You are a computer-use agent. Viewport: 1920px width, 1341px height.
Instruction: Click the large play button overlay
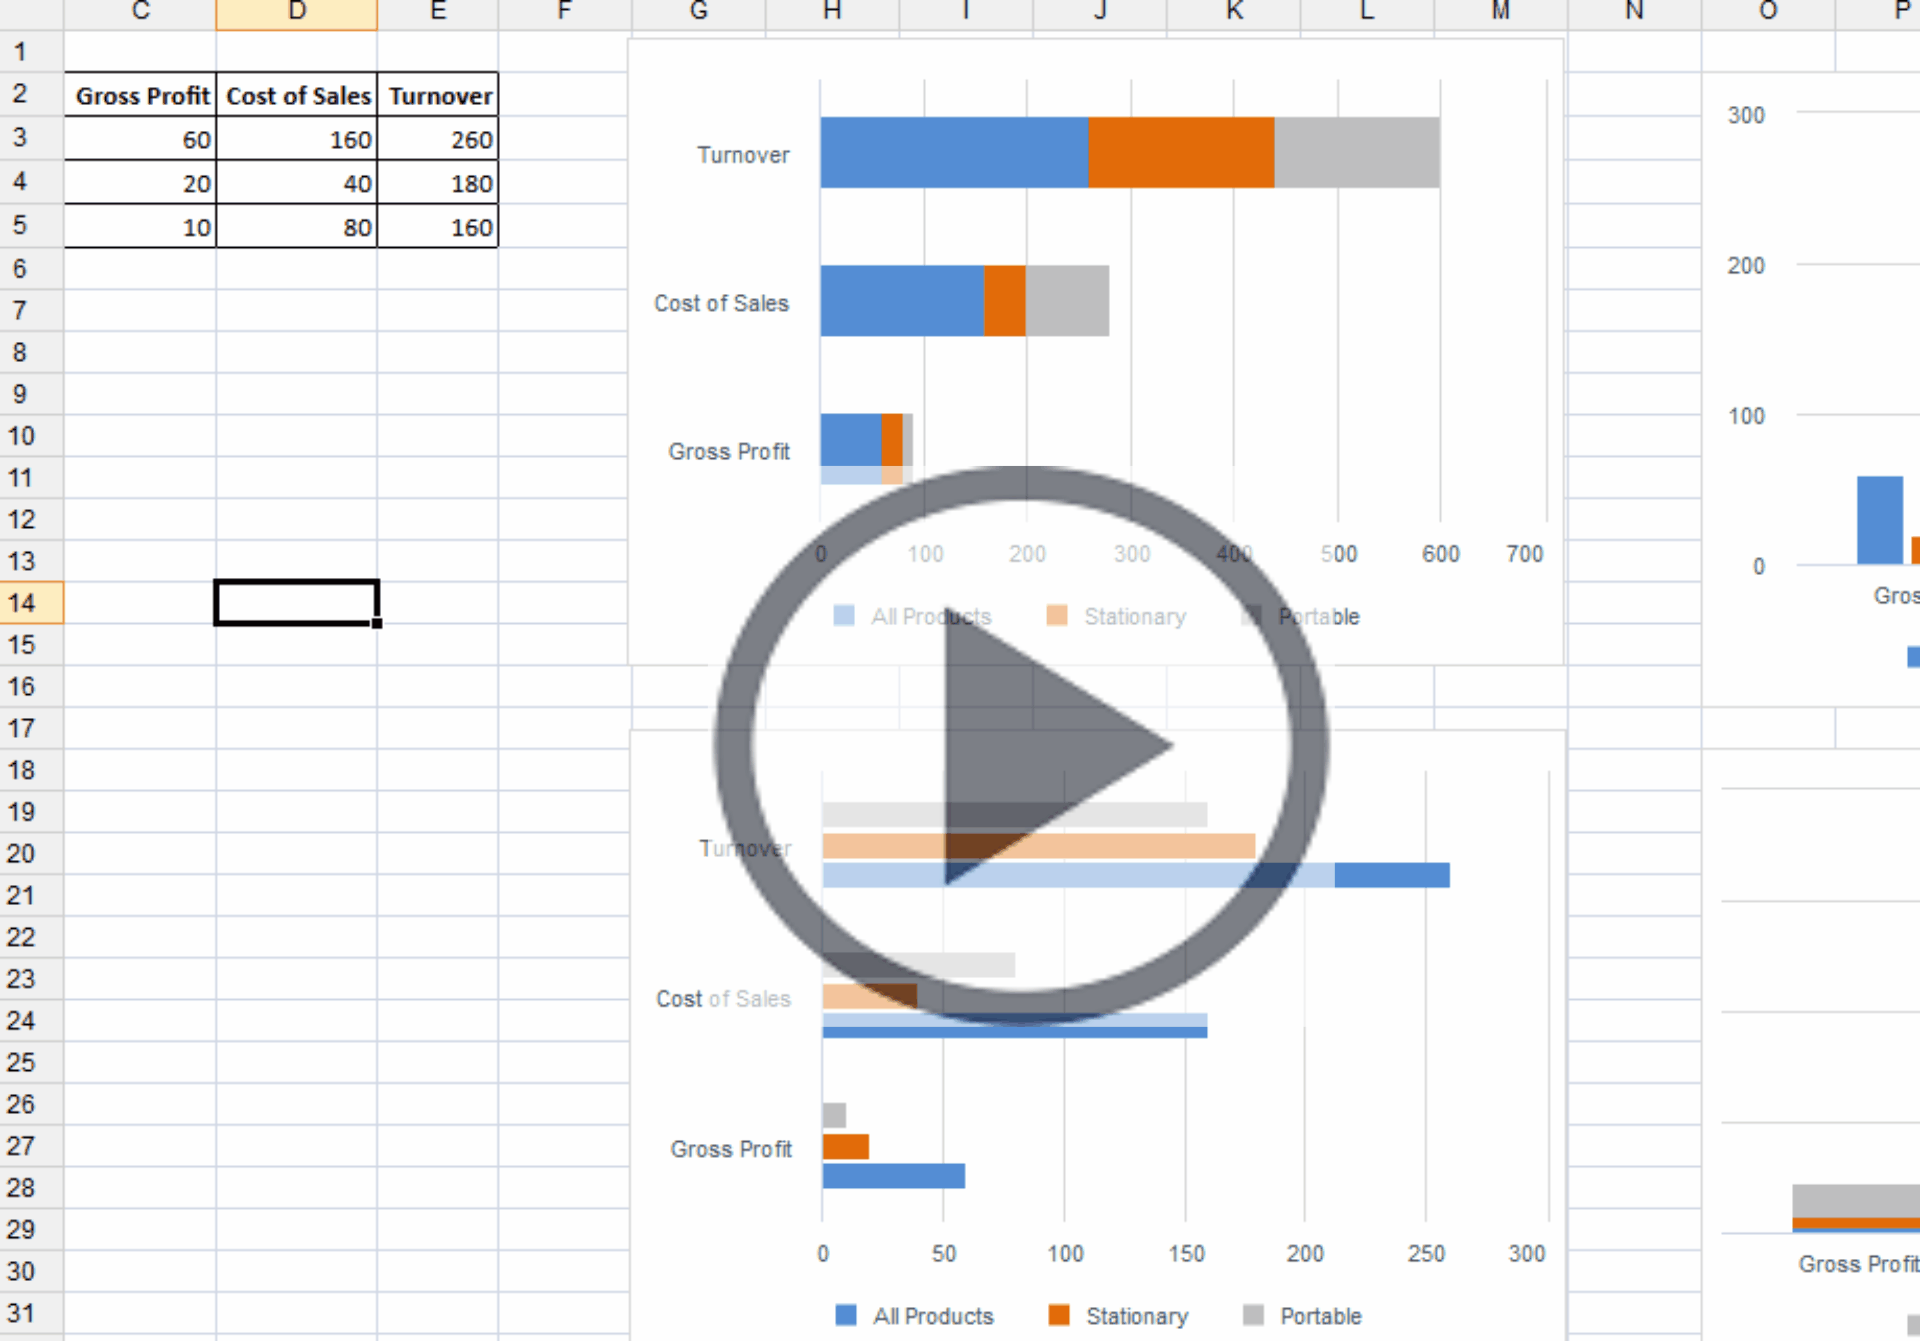point(1021,745)
